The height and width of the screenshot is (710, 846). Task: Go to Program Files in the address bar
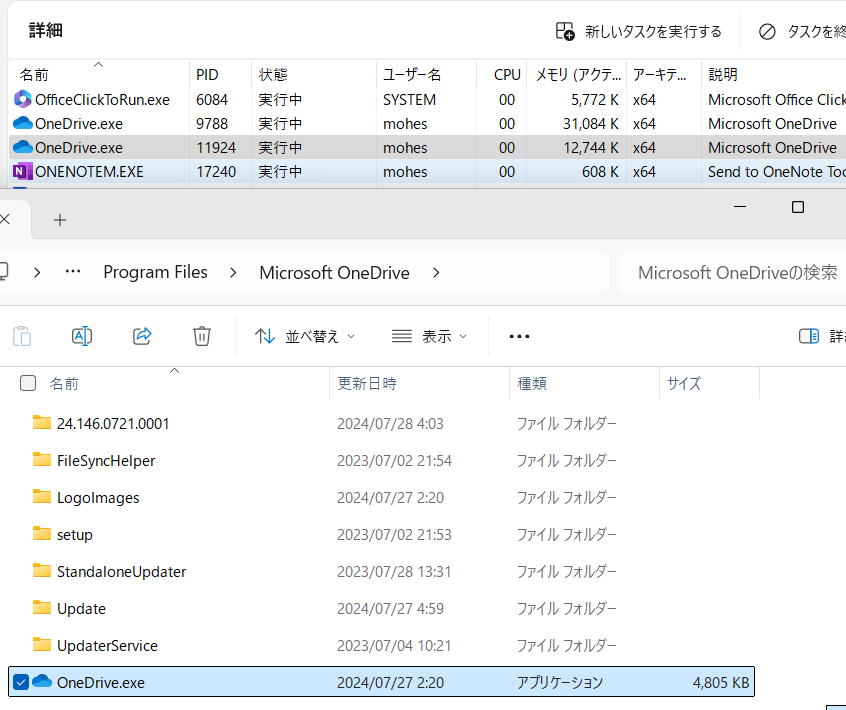pyautogui.click(x=155, y=272)
